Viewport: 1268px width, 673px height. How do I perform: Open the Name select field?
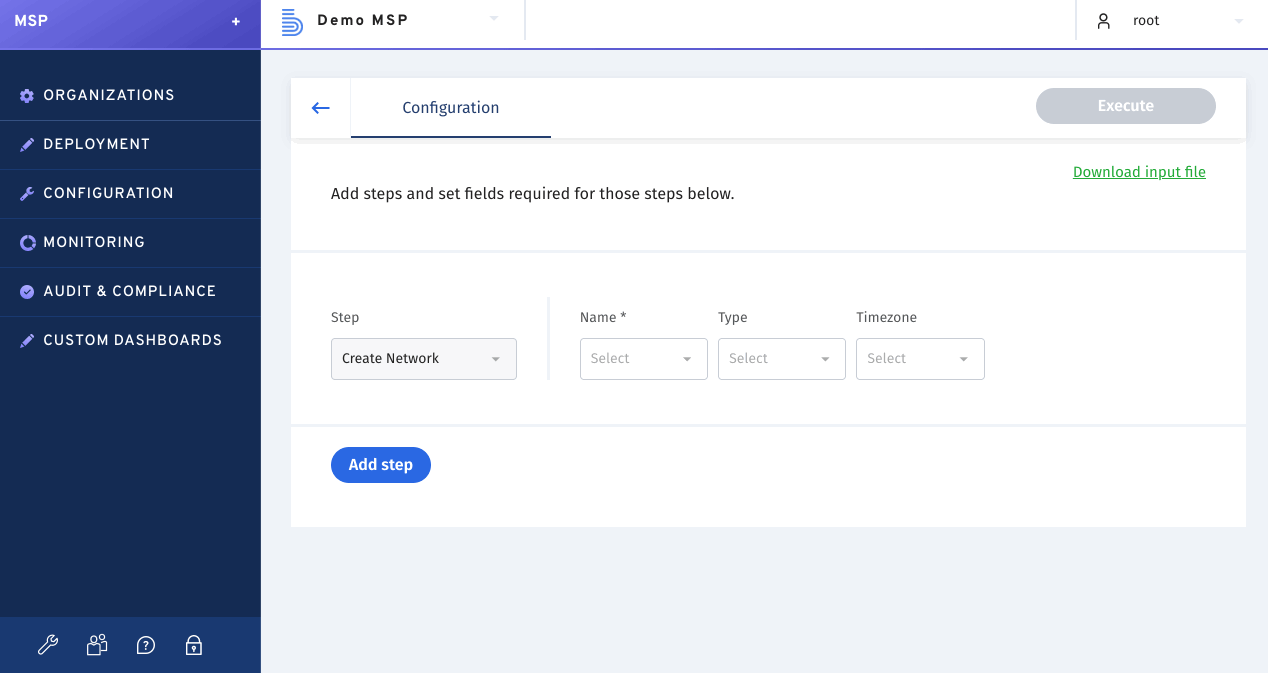[x=643, y=358]
